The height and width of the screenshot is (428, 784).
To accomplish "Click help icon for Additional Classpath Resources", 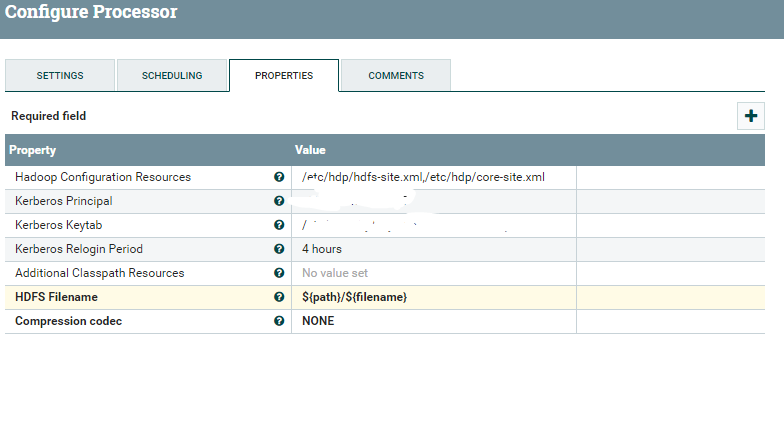I will tap(279, 273).
